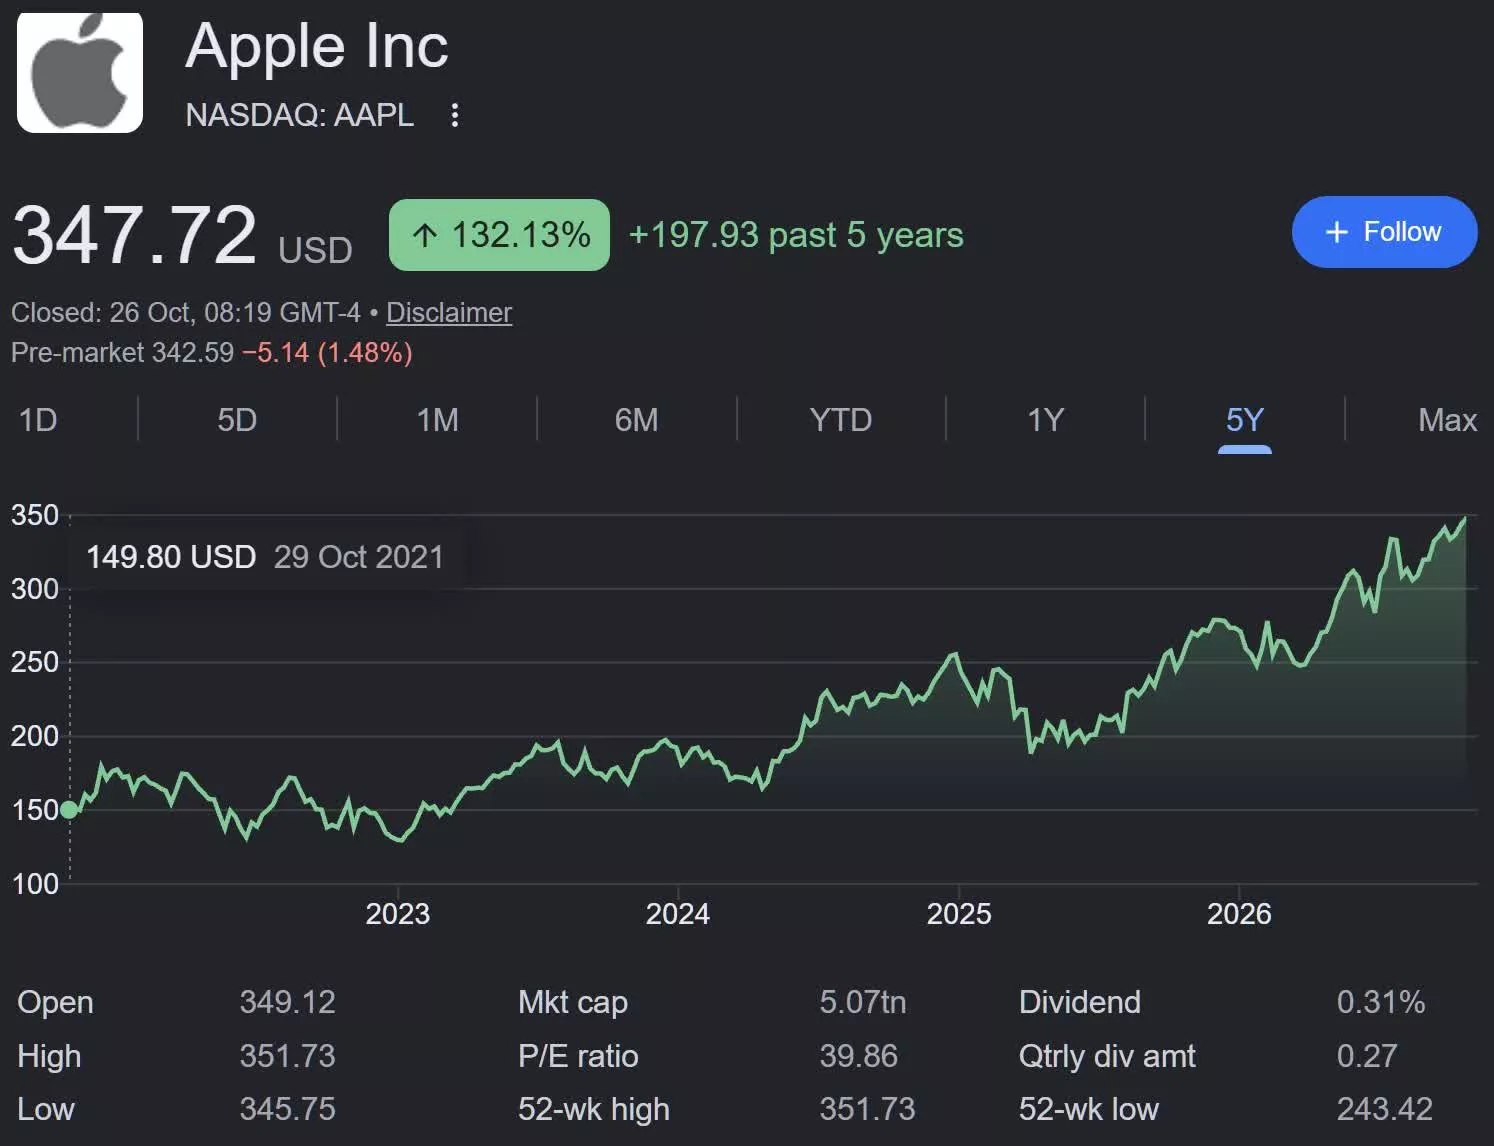The image size is (1494, 1146).
Task: Click the 347.72 price value
Action: tap(135, 235)
